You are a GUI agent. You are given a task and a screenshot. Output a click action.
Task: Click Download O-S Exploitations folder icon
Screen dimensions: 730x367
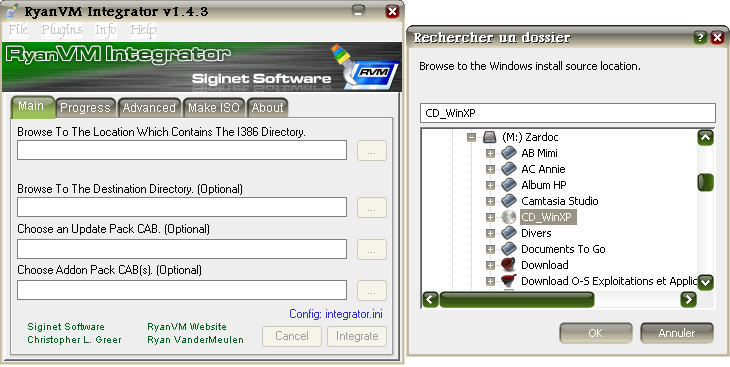tap(509, 281)
